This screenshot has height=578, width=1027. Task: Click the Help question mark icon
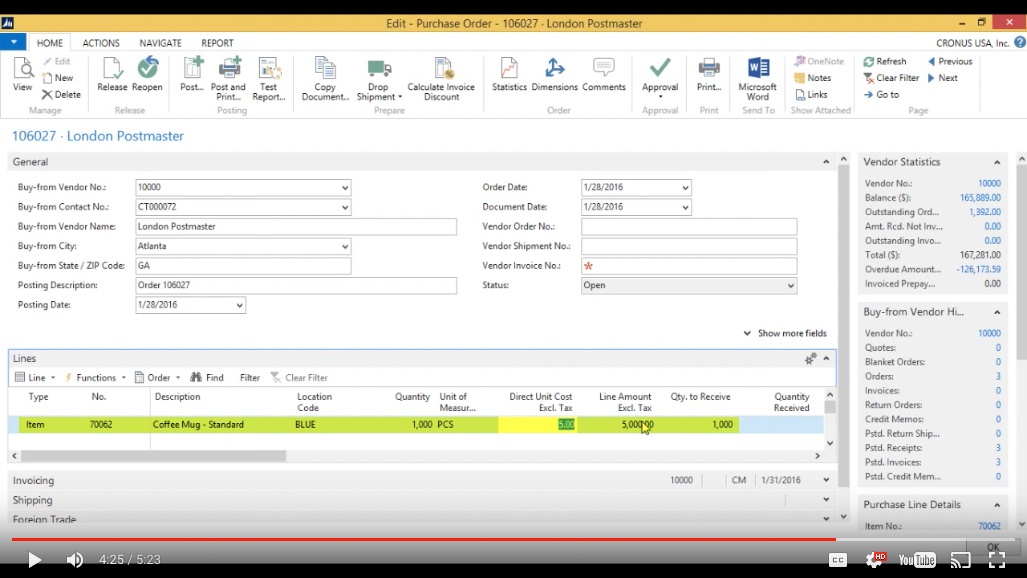pyautogui.click(x=1020, y=43)
